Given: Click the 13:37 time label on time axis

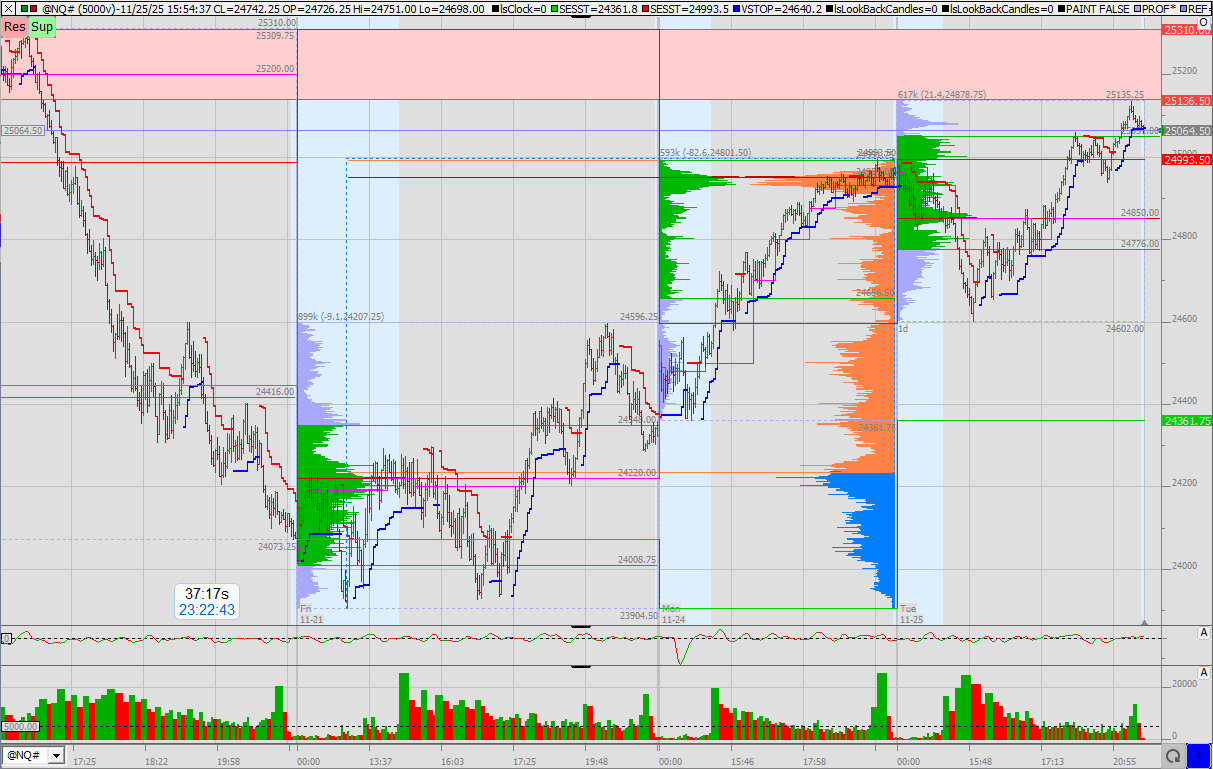Looking at the screenshot, I should click(381, 761).
